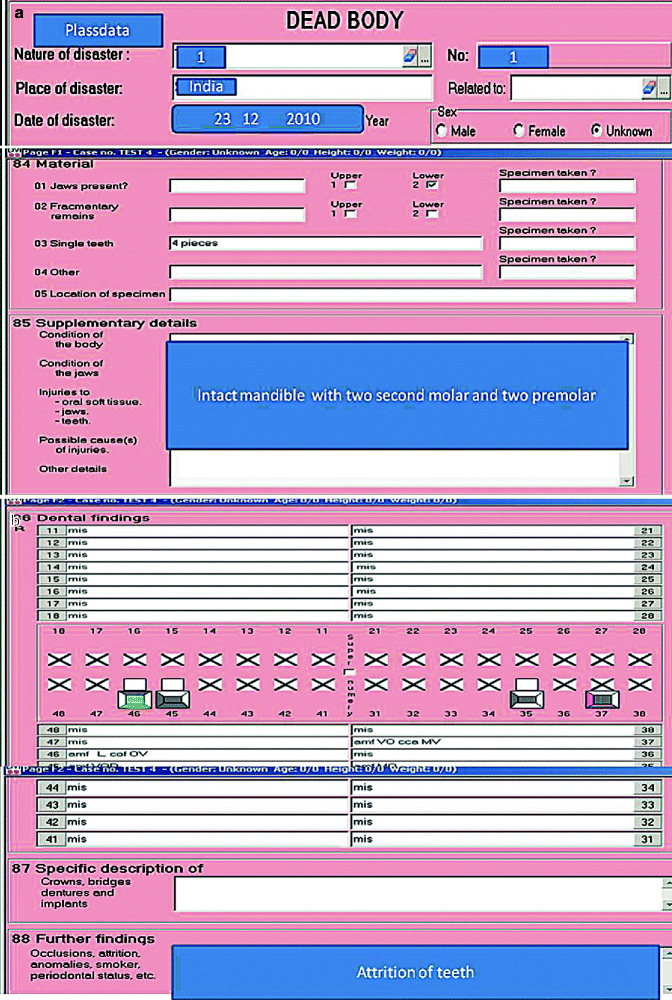Screen dimensions: 672x1000
Task: Click the Location of specimen field
Action: click(x=402, y=295)
